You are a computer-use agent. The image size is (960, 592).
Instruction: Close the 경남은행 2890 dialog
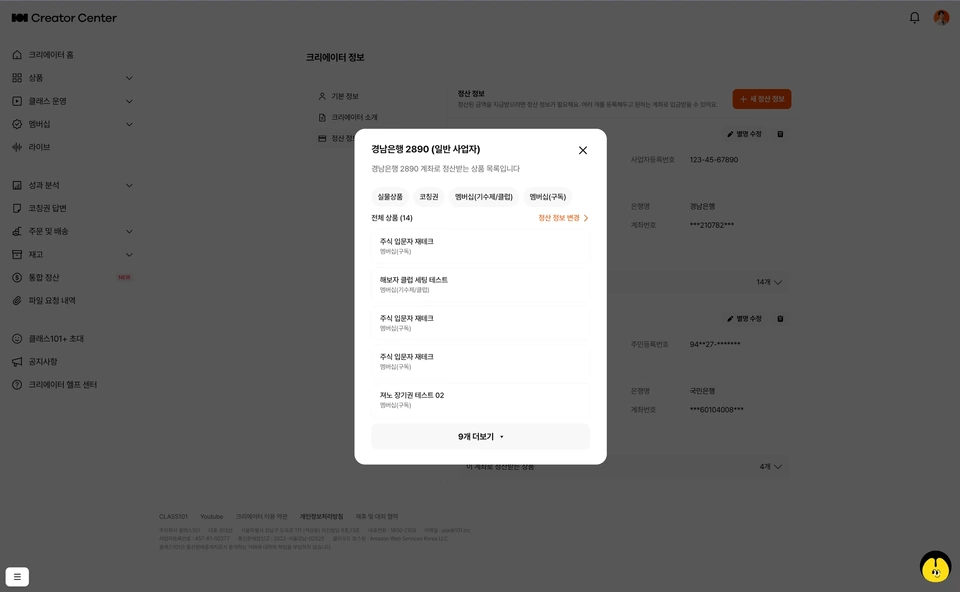[583, 150]
